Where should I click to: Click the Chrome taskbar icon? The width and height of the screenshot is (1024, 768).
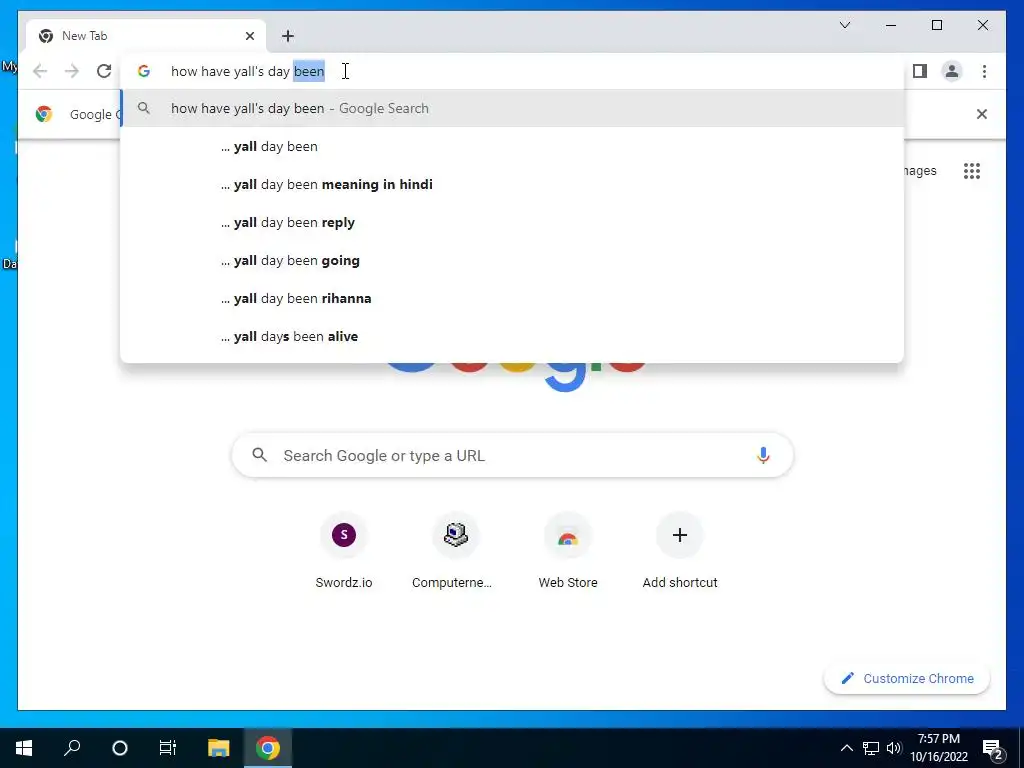click(268, 748)
